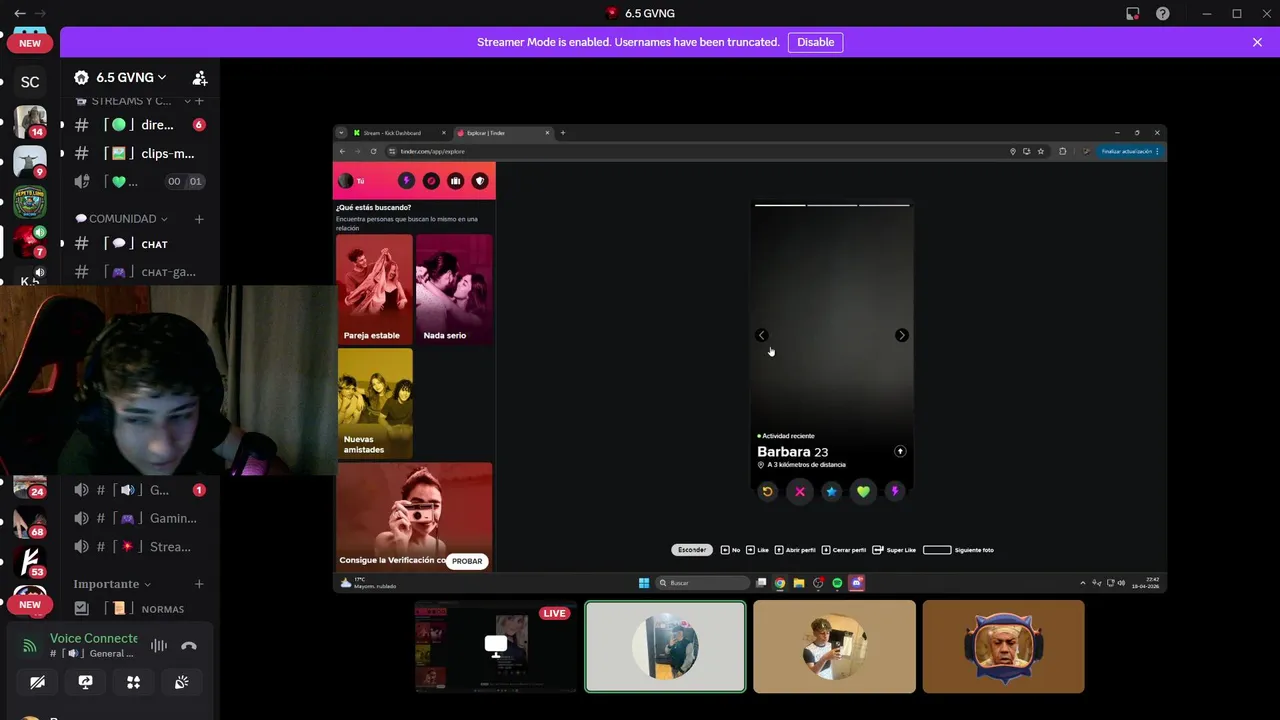
Task: Dismiss the Streamer Mode banner
Action: click(x=1257, y=42)
